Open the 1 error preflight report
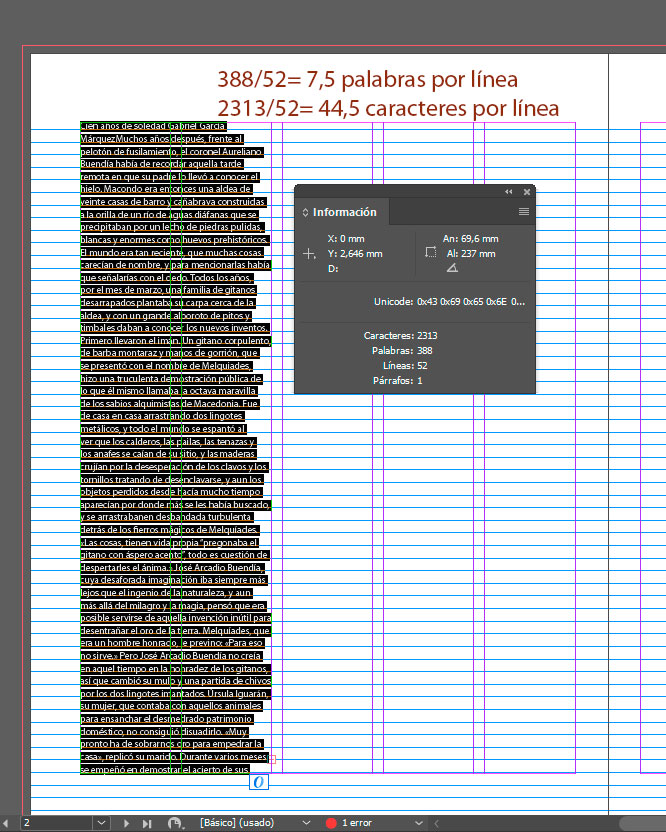This screenshot has width=666, height=832. 357,823
